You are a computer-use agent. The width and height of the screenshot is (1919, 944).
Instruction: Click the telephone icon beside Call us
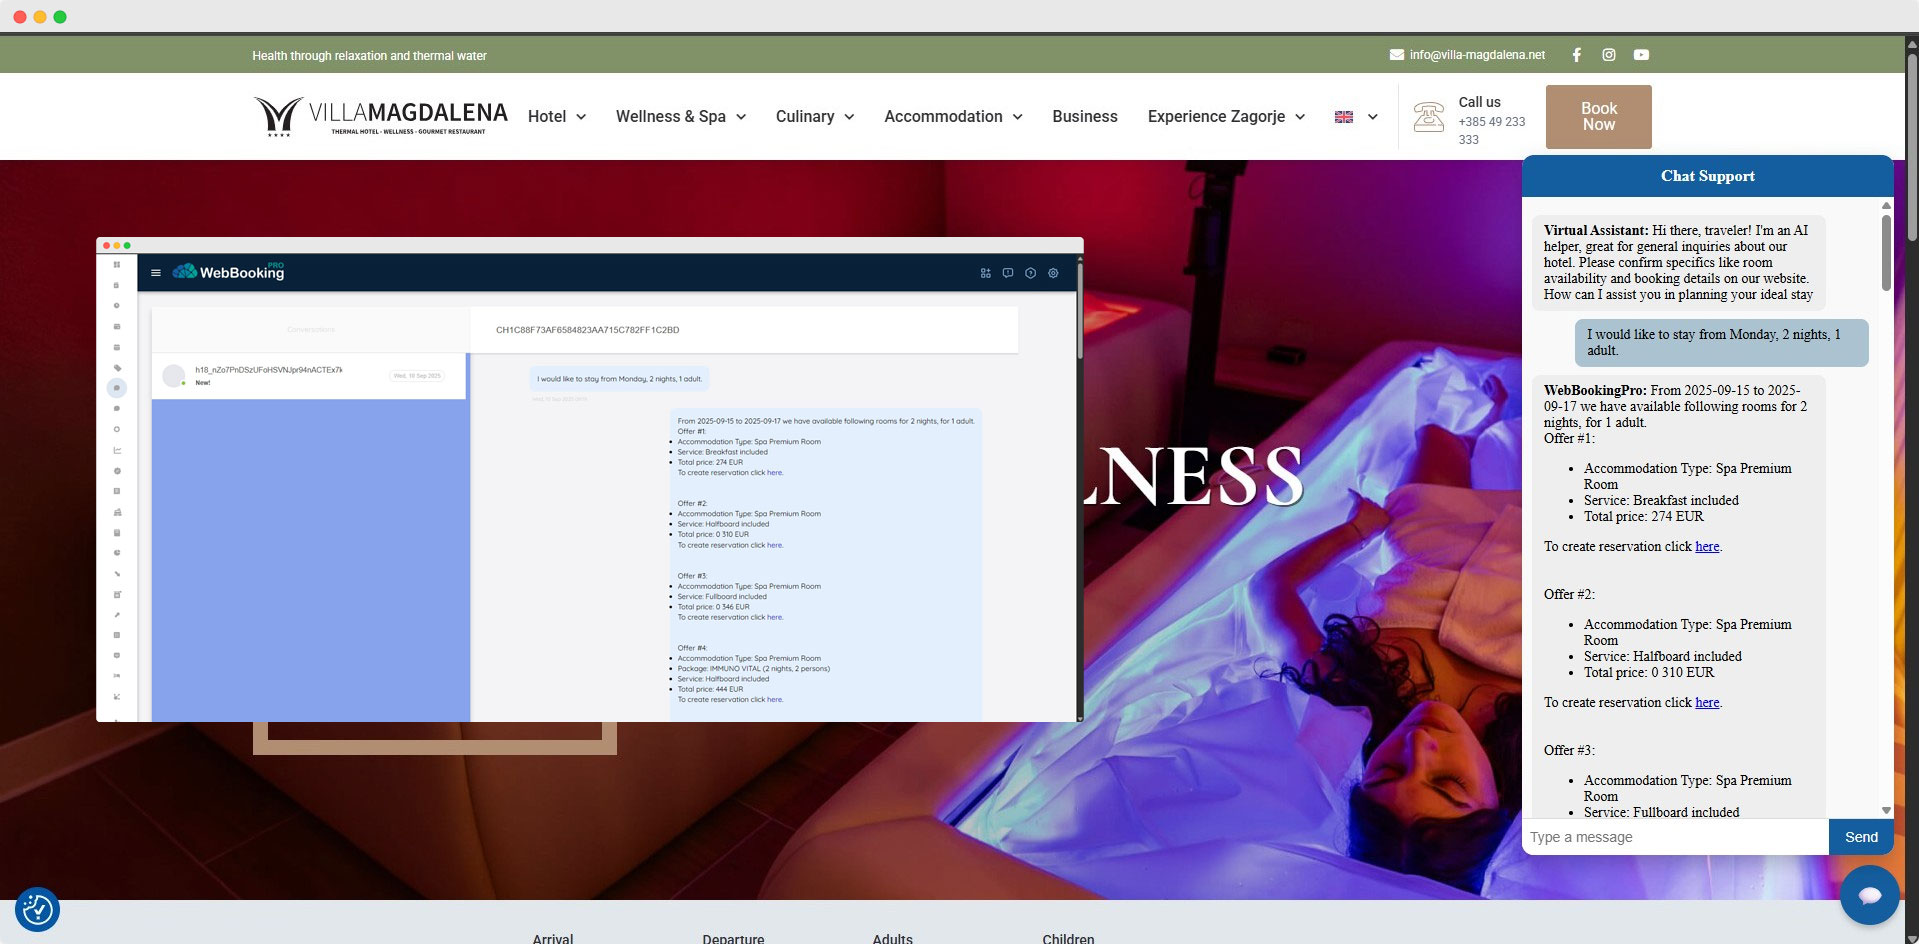(1428, 117)
